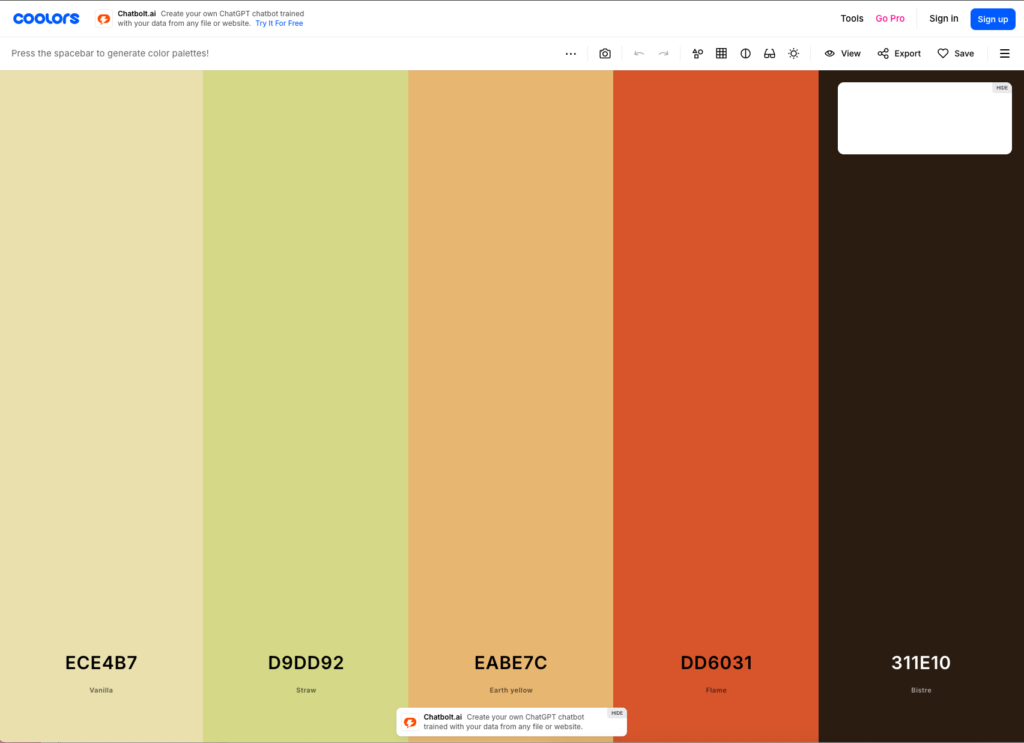Click the Coolors logo
1024x743 pixels.
[x=46, y=19]
